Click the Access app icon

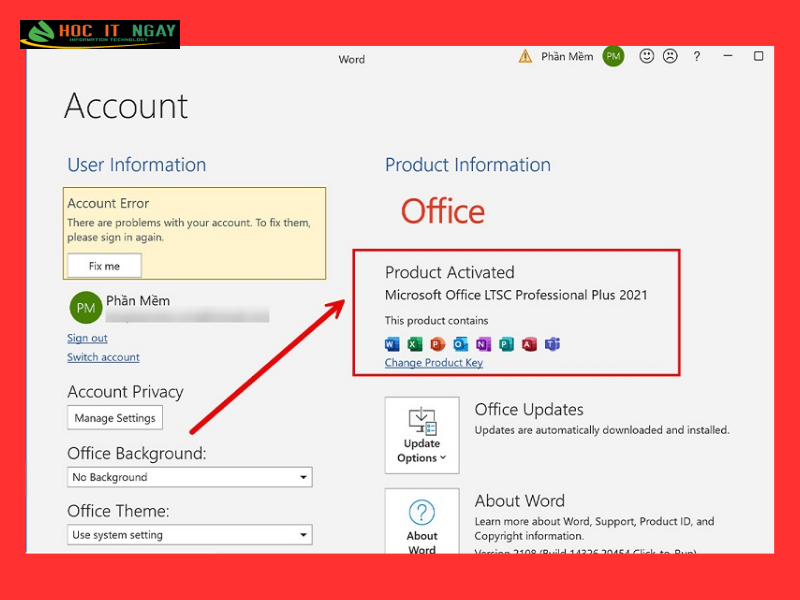[530, 344]
